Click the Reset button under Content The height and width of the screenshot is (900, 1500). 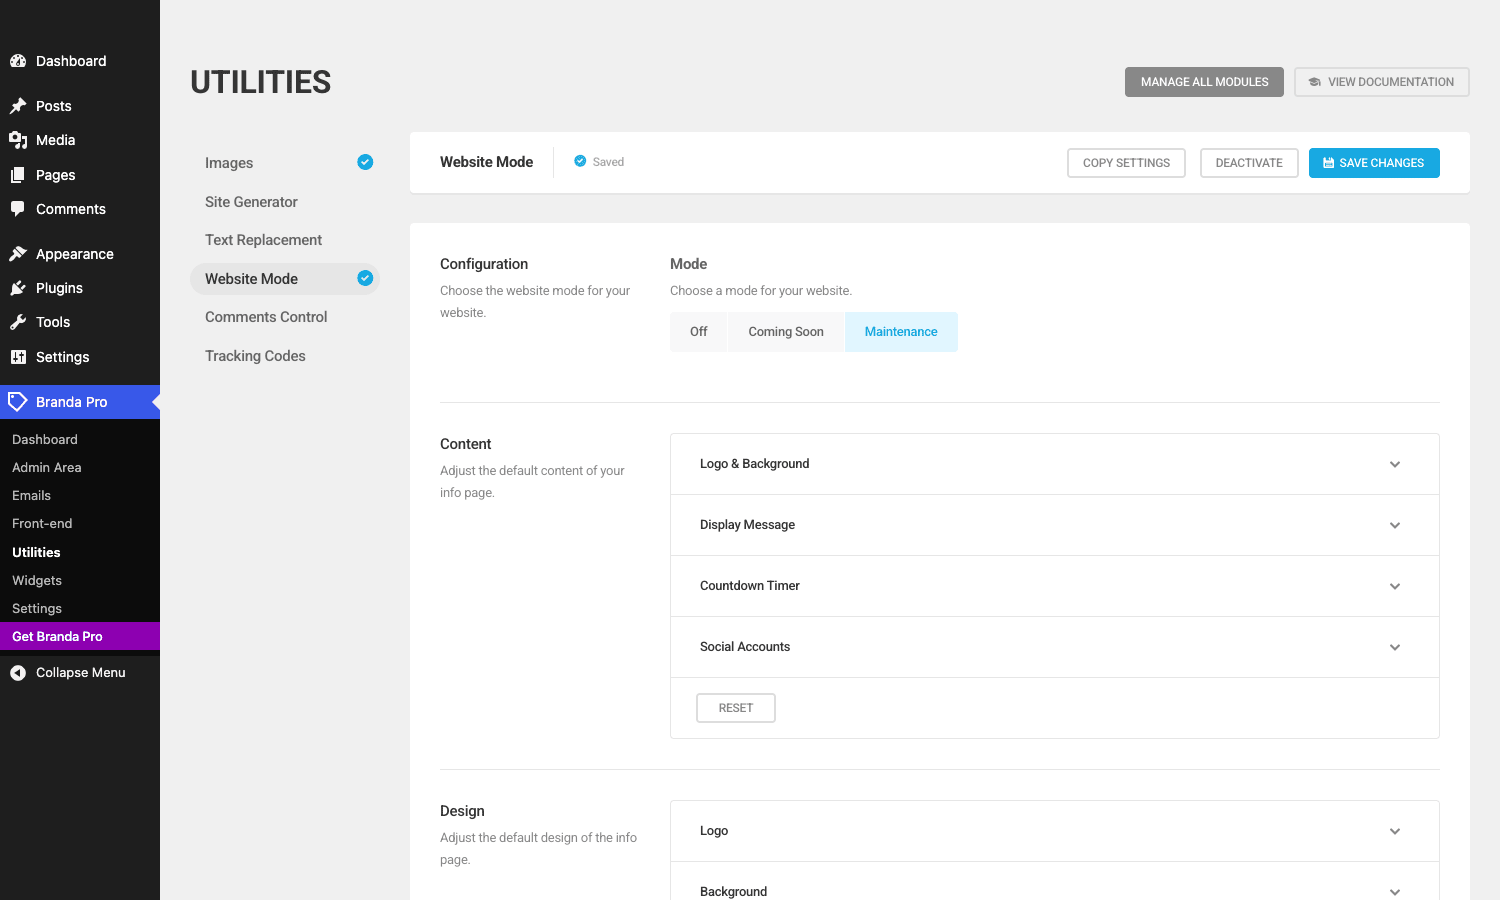pos(736,708)
